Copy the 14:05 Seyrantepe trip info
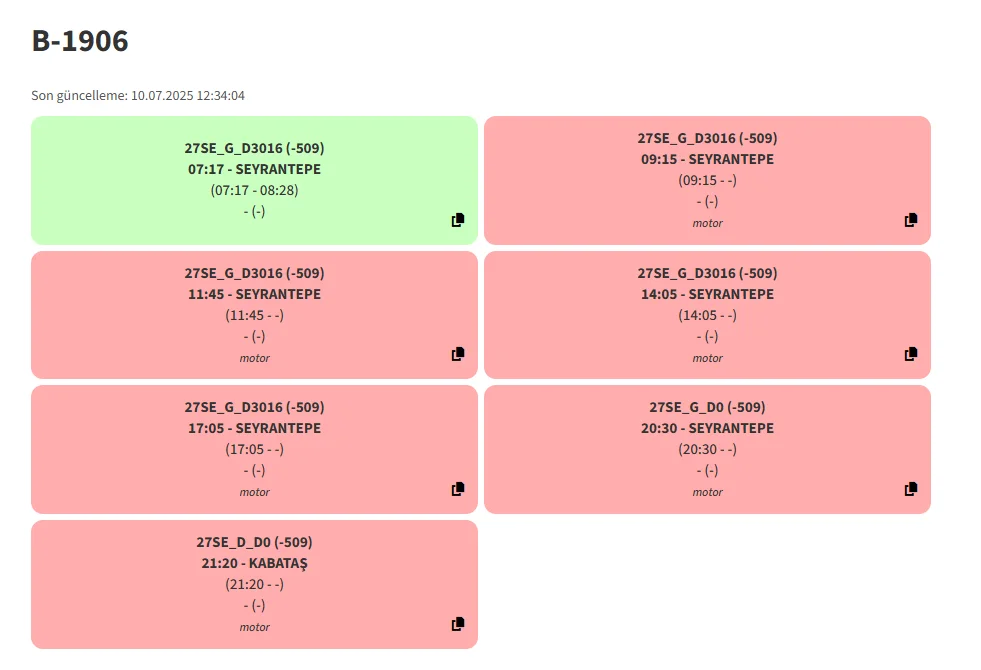981x670 pixels. [x=911, y=354]
